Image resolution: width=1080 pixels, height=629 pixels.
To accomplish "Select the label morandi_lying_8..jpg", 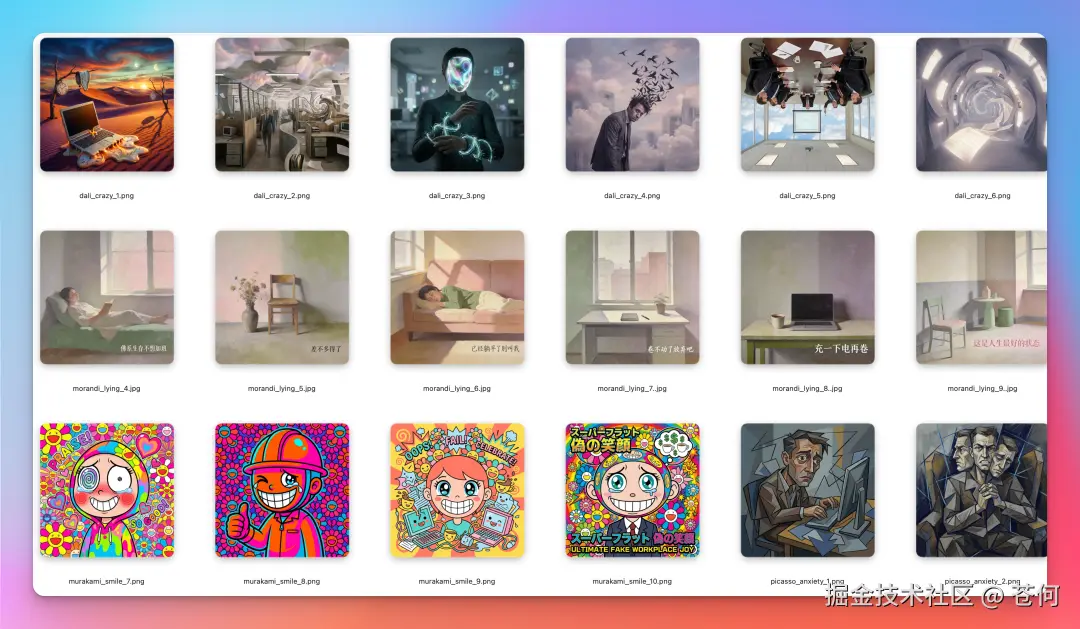I will 807,389.
